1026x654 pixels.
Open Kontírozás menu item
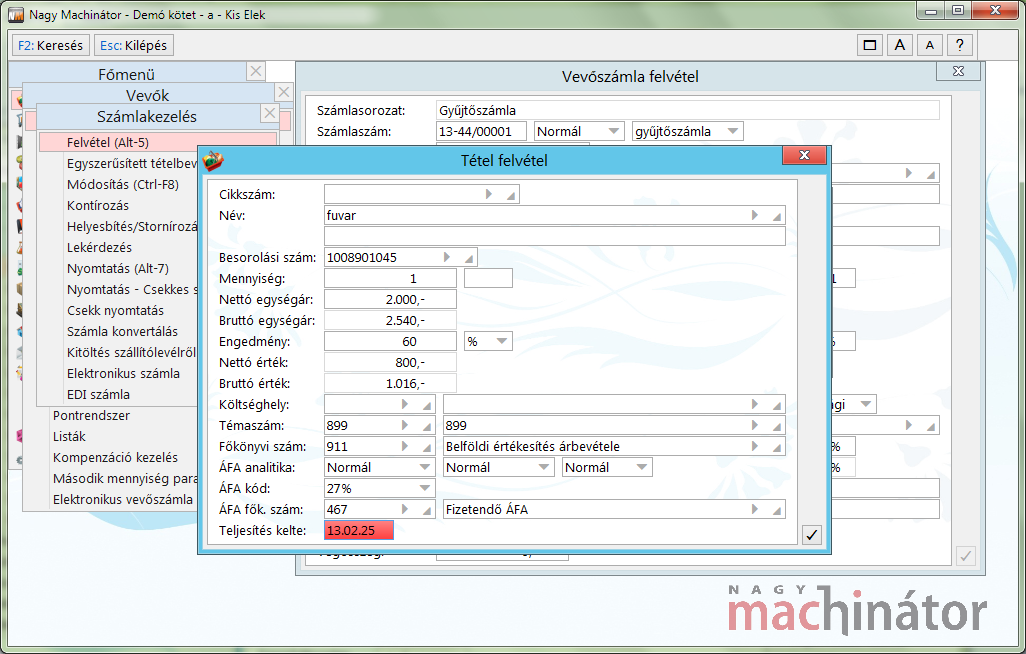[97, 206]
